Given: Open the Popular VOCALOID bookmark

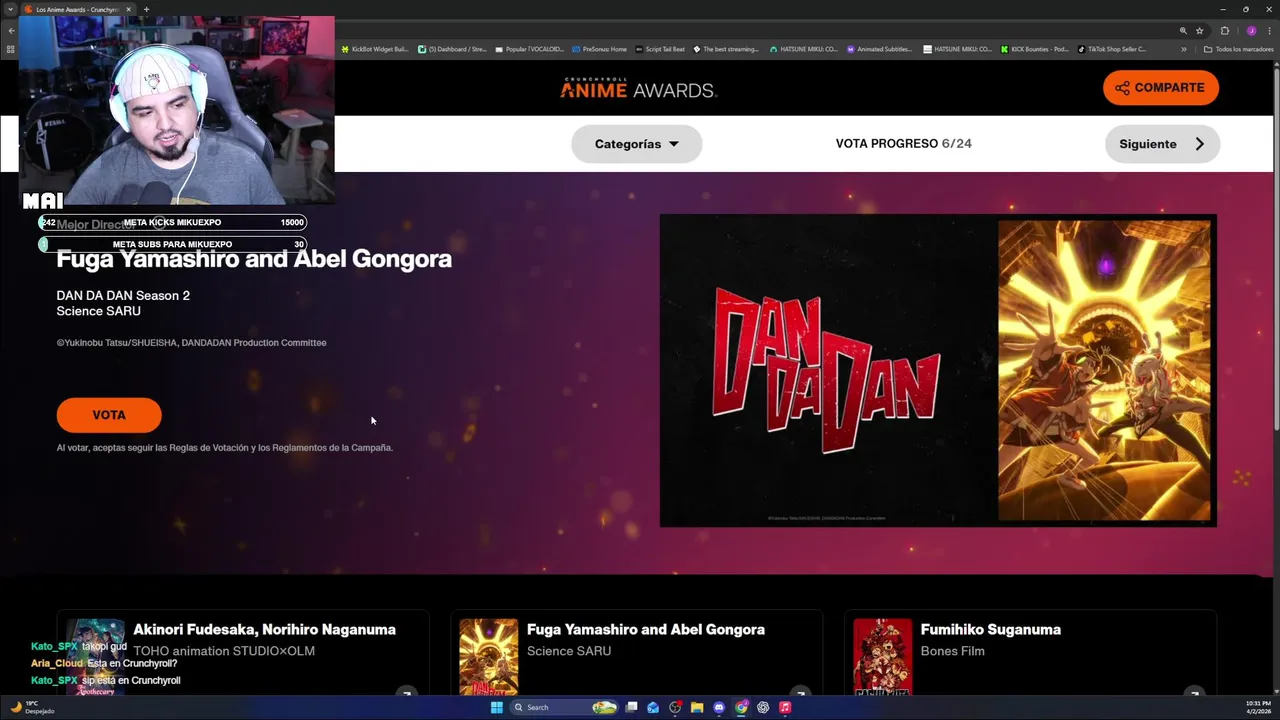Looking at the screenshot, I should pos(529,49).
